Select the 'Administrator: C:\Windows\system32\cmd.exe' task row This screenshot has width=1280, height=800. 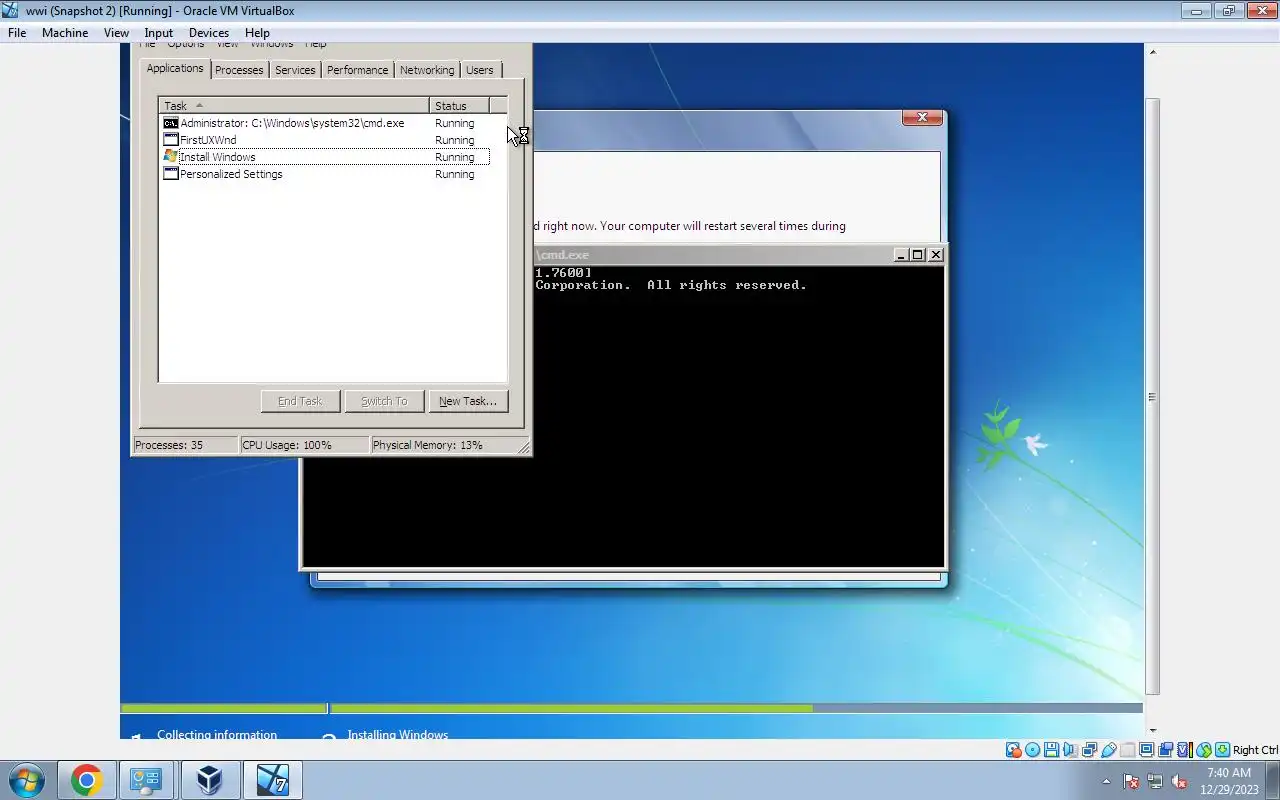[x=325, y=123]
